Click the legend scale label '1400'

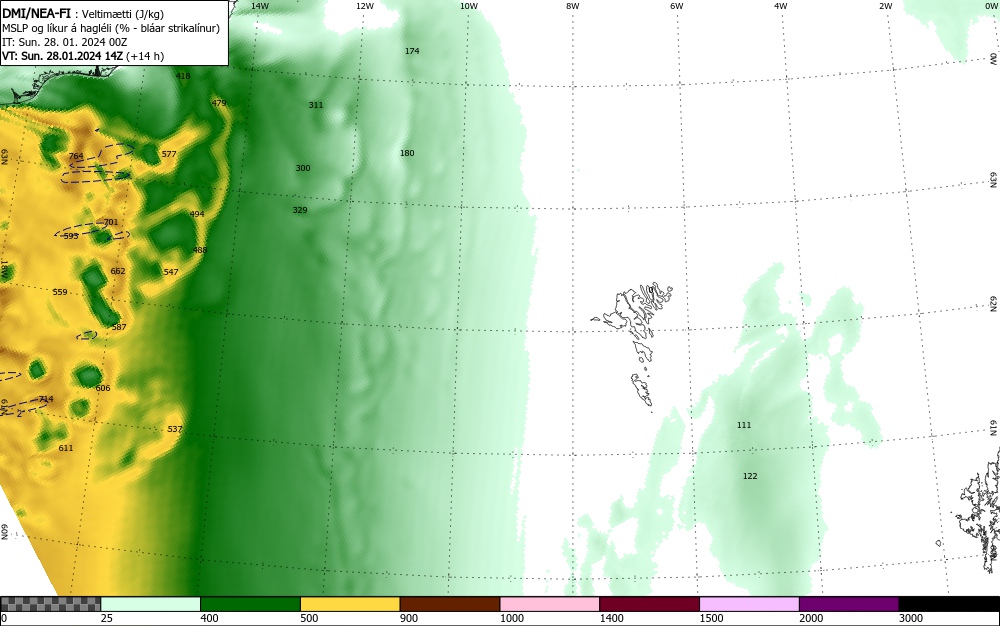pos(612,618)
